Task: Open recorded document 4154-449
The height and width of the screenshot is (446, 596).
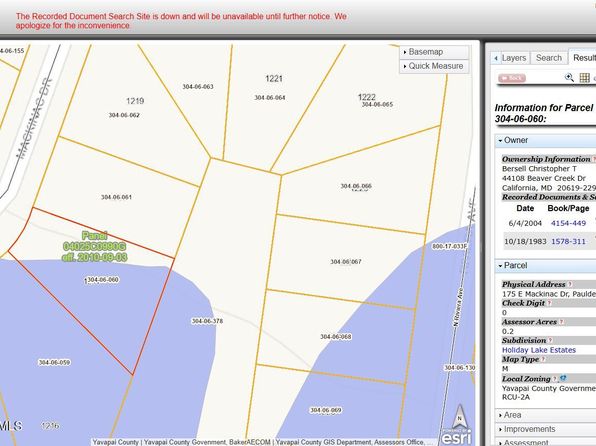Action: [568, 223]
